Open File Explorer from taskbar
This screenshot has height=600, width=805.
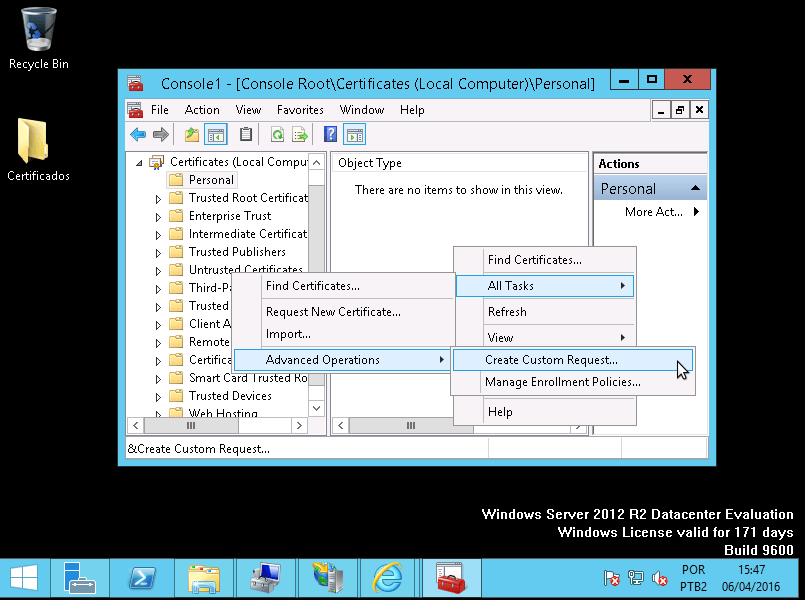204,578
